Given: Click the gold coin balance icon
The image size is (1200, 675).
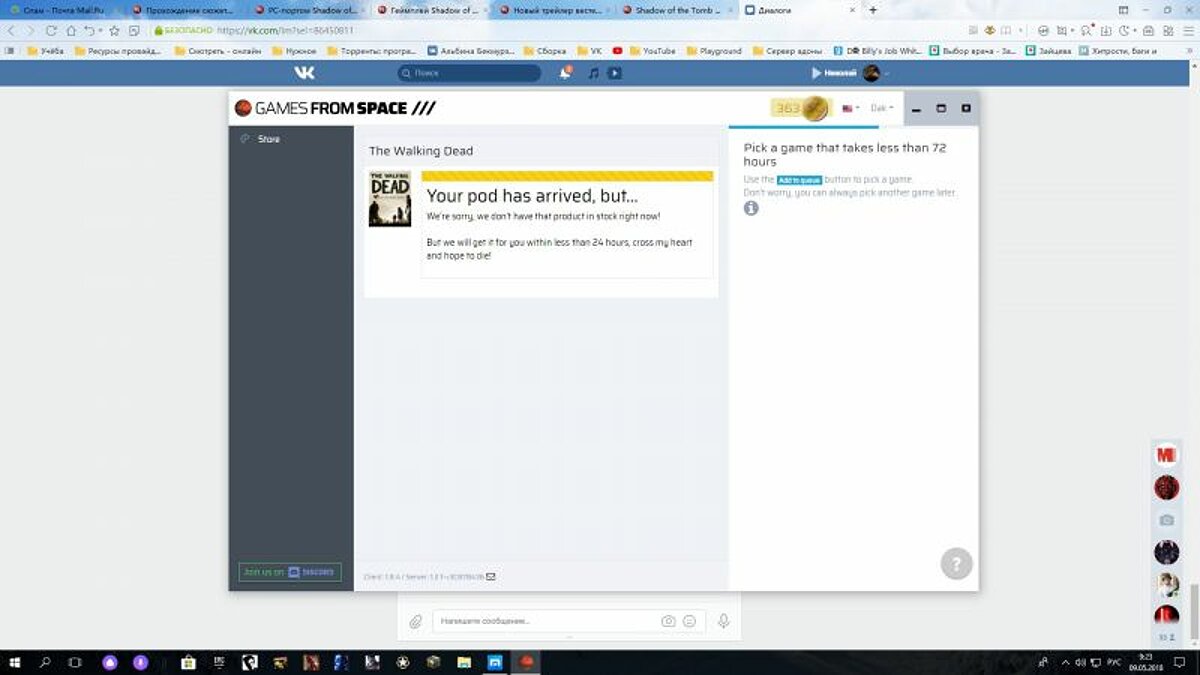Looking at the screenshot, I should tap(815, 108).
